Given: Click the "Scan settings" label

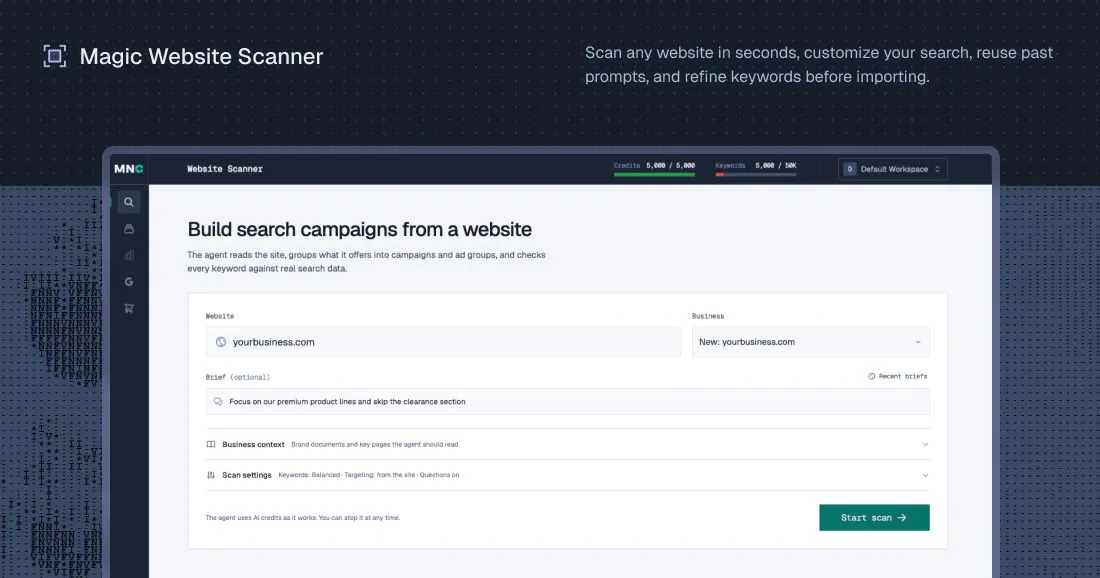Looking at the screenshot, I should (247, 475).
